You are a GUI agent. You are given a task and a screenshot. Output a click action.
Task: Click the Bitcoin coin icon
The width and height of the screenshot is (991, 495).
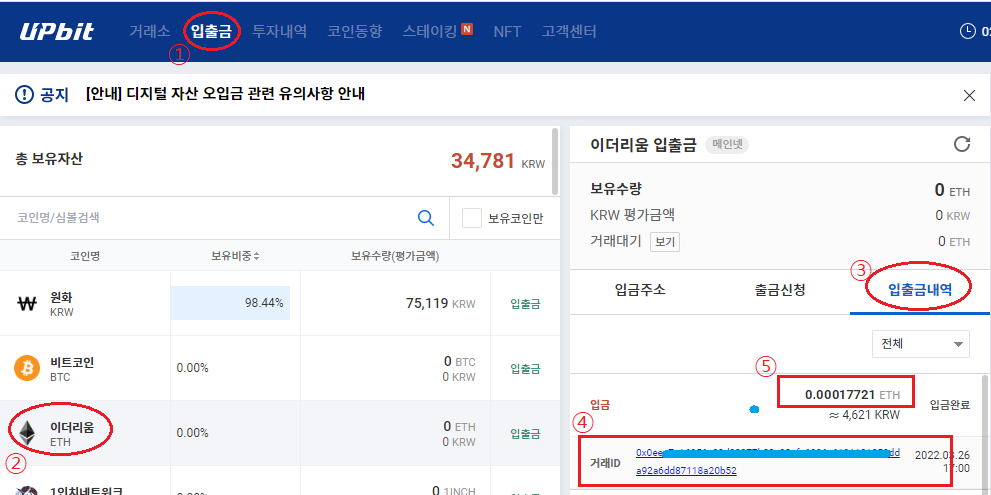pos(27,368)
